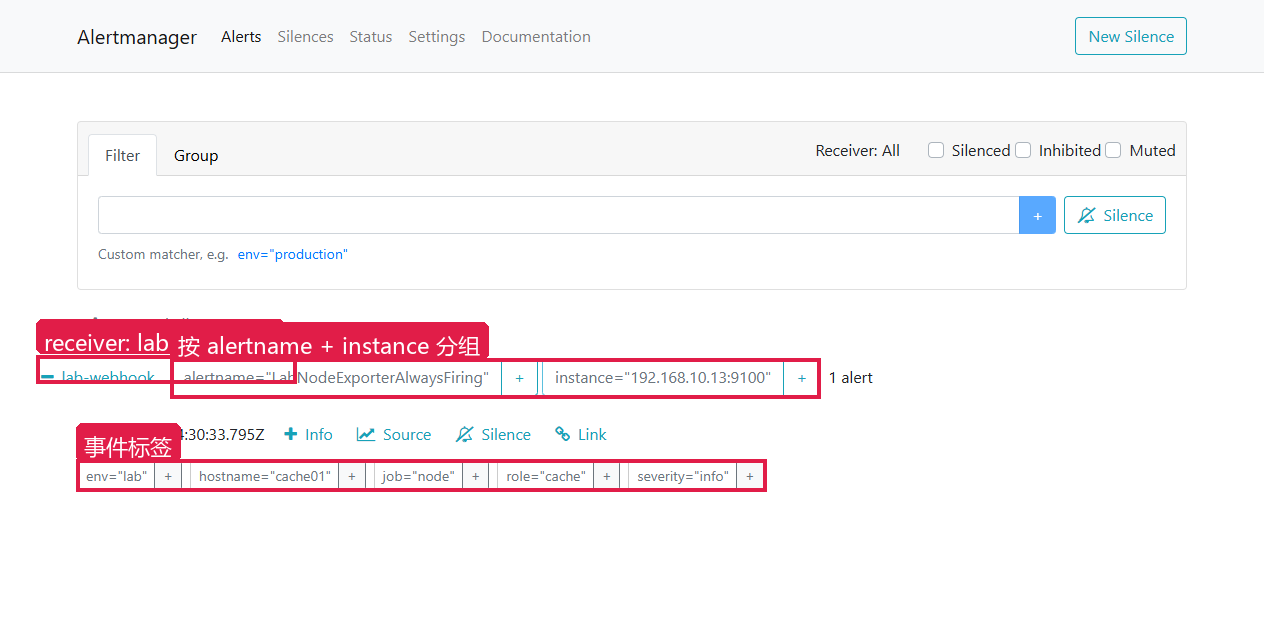Image resolution: width=1264 pixels, height=625 pixels.
Task: Add hostname="cache01" to filter with plus
Action: pos(352,476)
